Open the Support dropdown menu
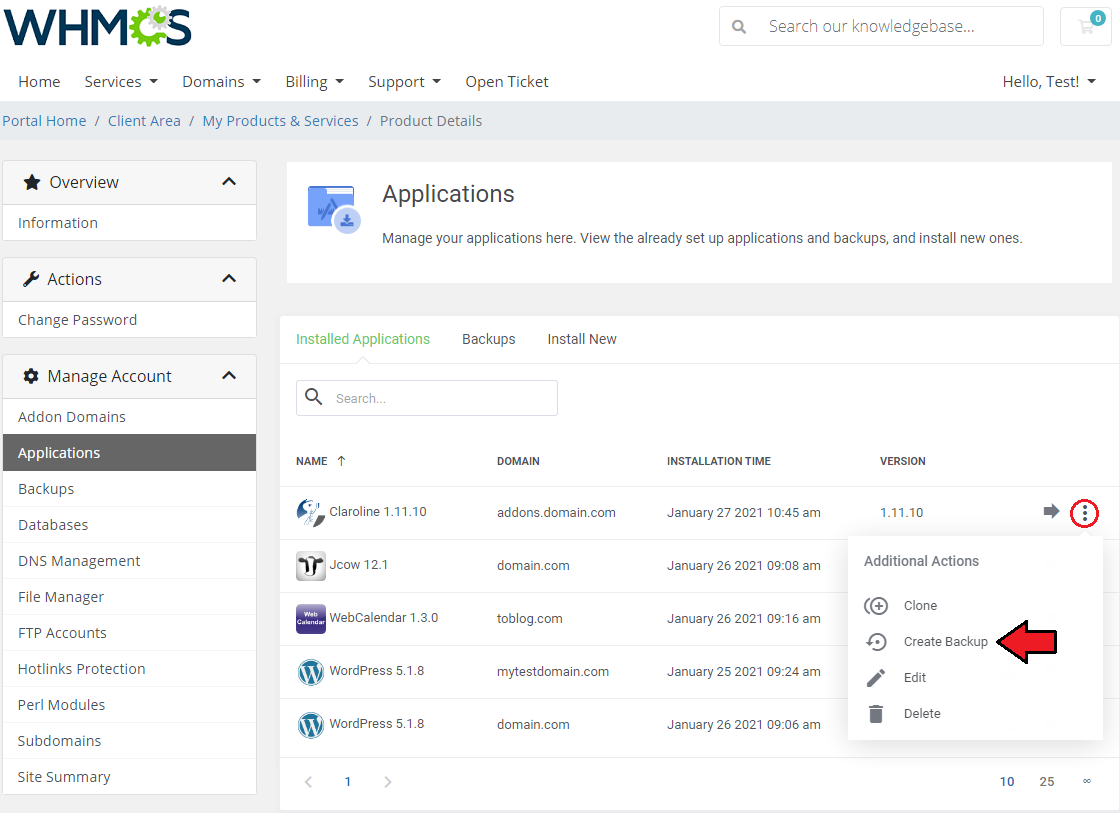The image size is (1120, 813). click(404, 81)
